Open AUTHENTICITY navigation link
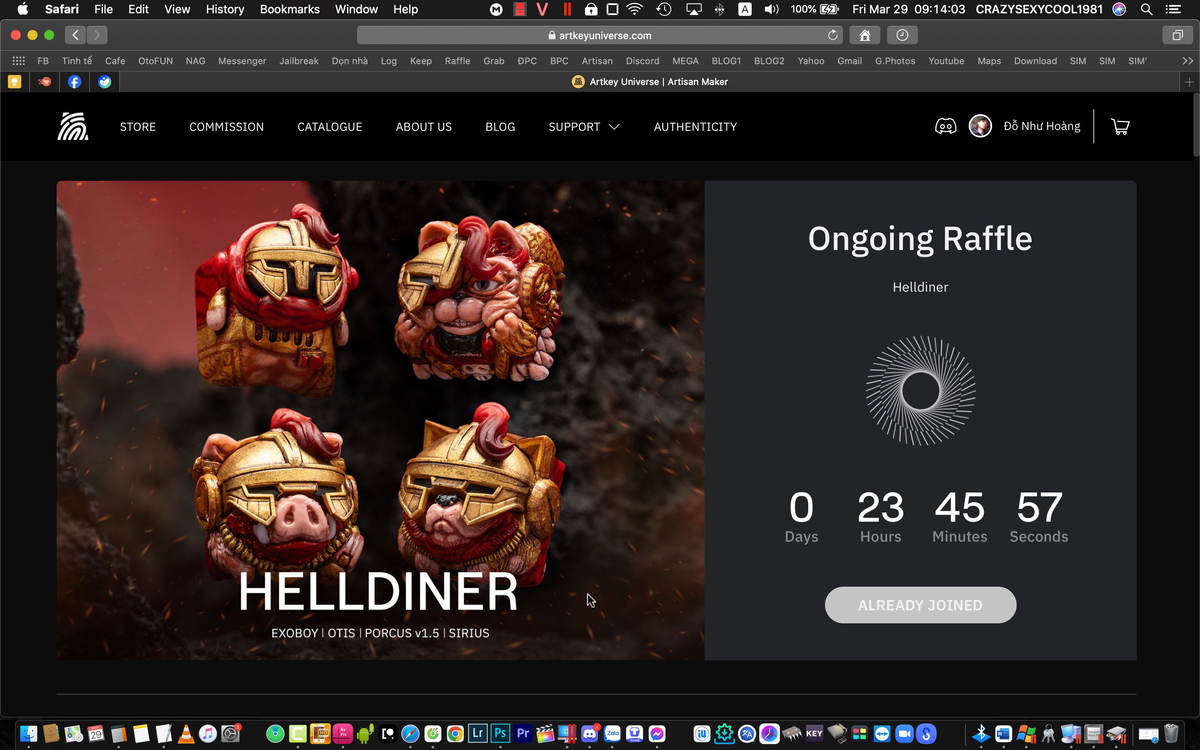 695,127
